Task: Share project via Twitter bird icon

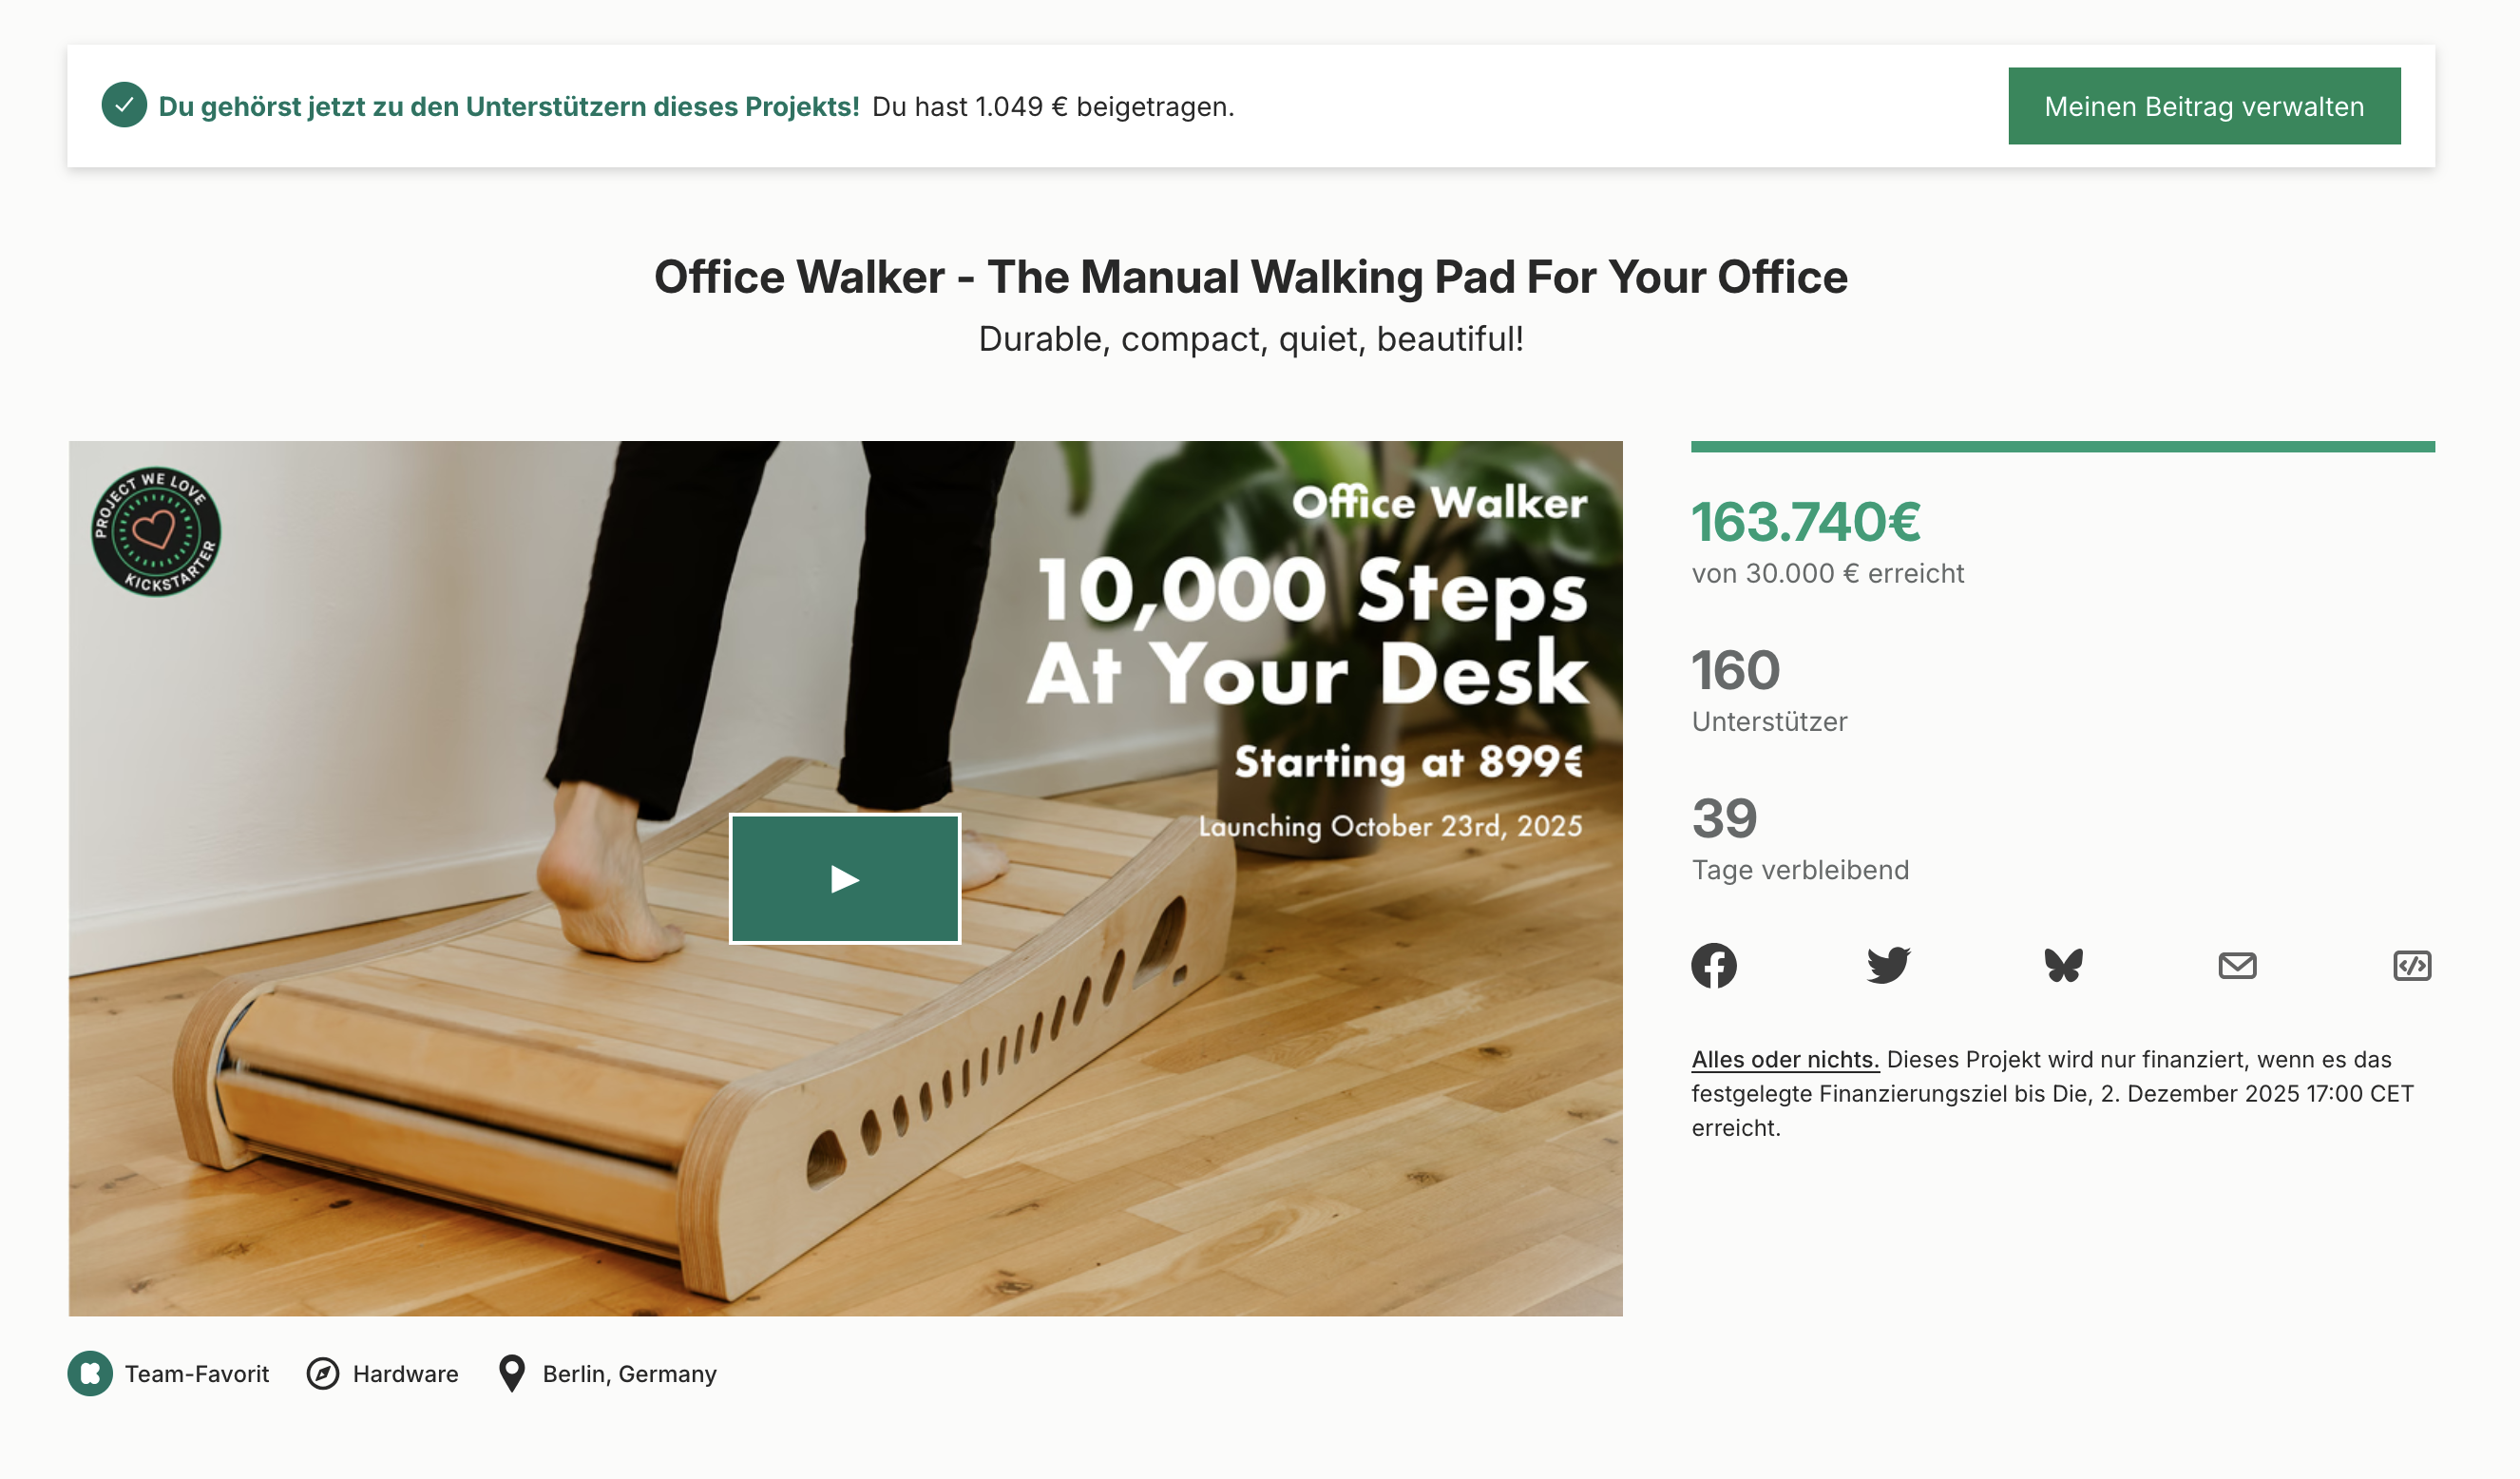Action: click(1889, 966)
